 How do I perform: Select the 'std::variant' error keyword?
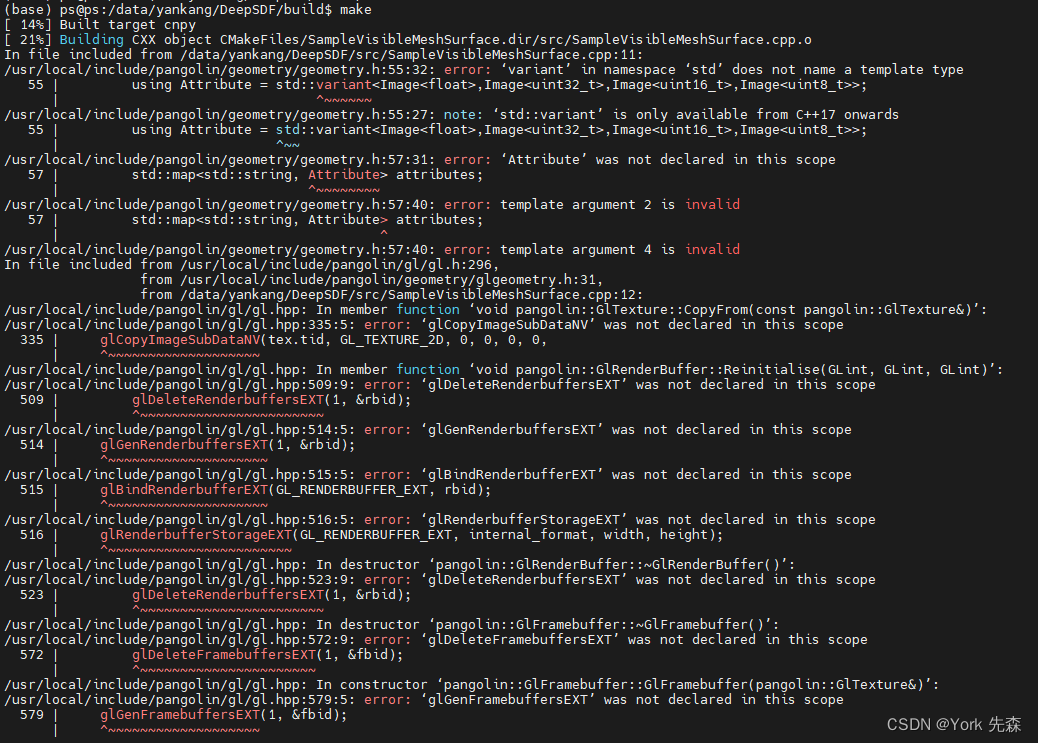click(343, 84)
